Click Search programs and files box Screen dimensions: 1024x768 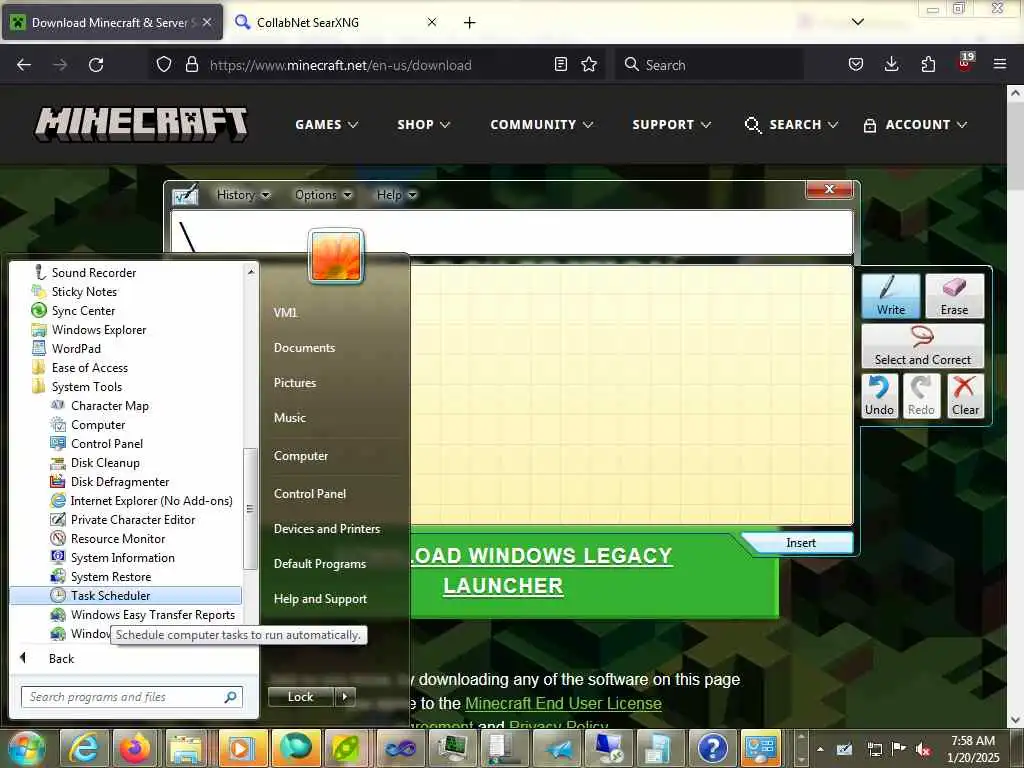(x=131, y=697)
